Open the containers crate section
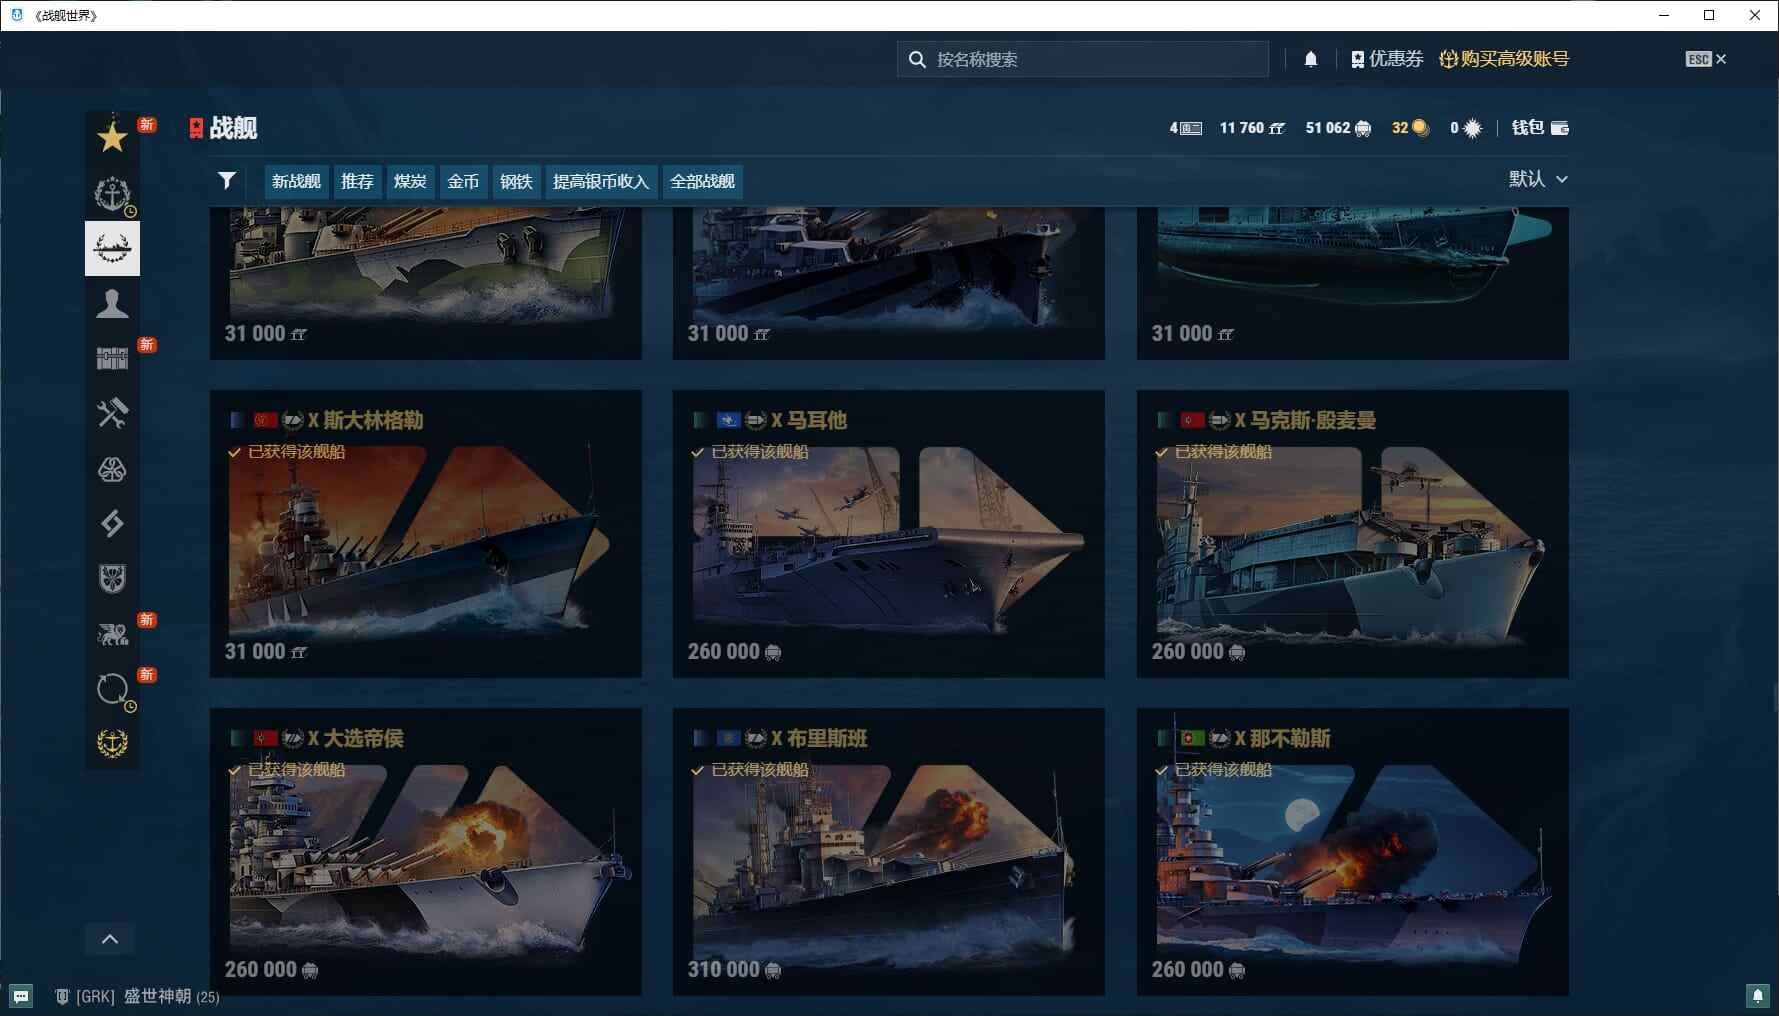 click(x=112, y=358)
